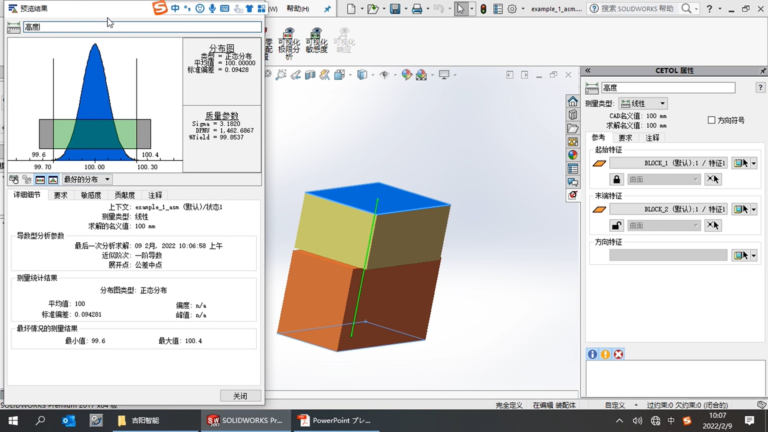The height and width of the screenshot is (432, 768).
Task: Switch to 贡献度 tab
Action: pos(124,195)
